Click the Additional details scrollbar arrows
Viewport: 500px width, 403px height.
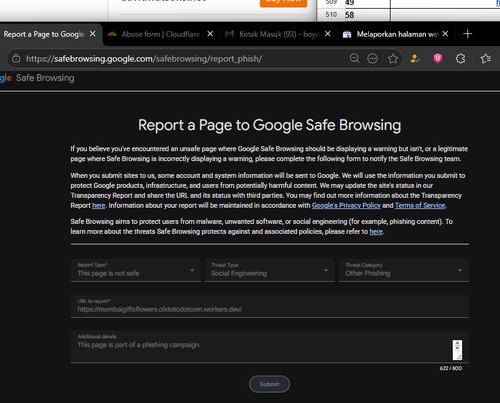coord(457,346)
